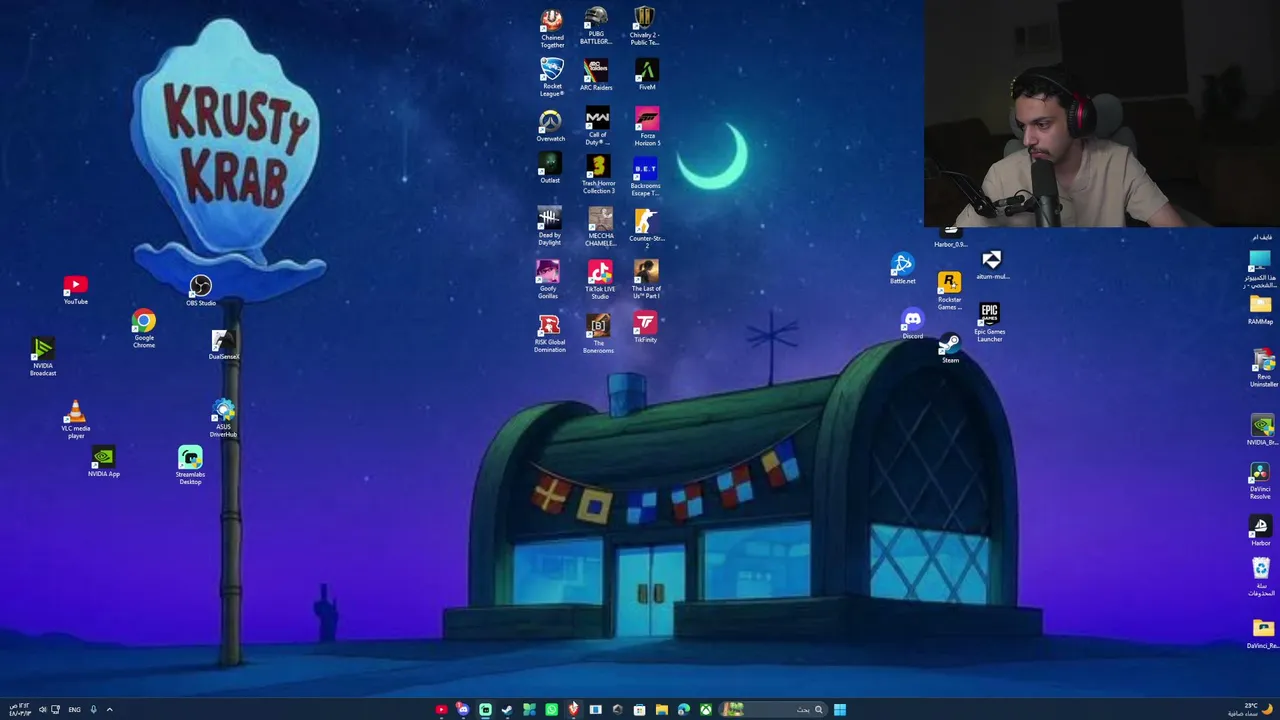Image resolution: width=1280 pixels, height=720 pixels.
Task: Open the Dead by Daylight shortcut
Action: click(x=550, y=226)
